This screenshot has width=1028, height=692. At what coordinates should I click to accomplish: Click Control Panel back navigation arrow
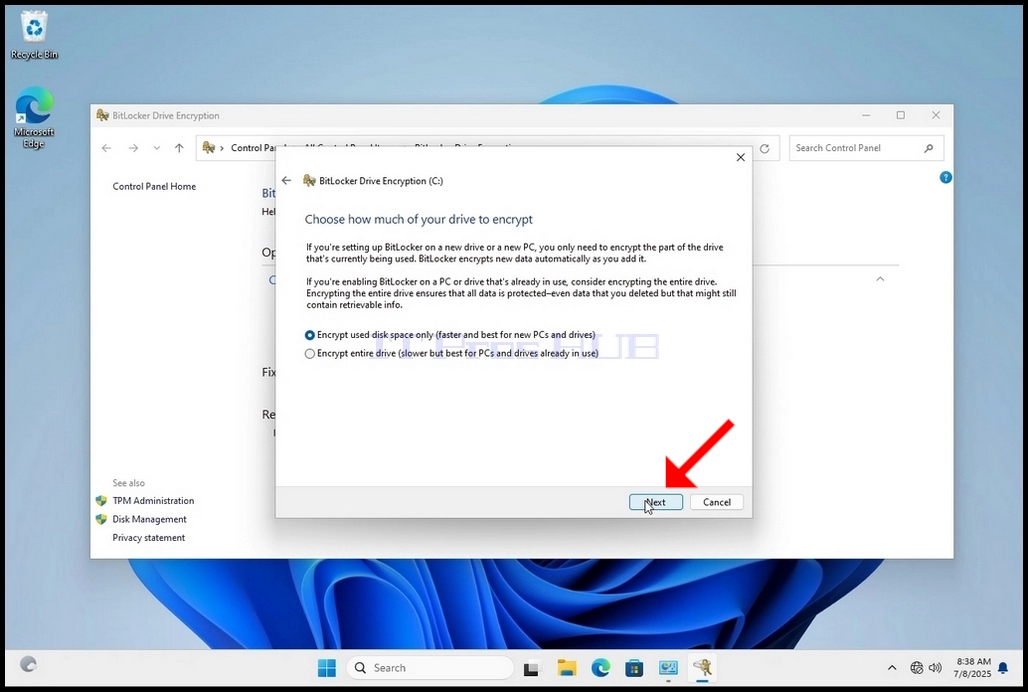(x=106, y=148)
